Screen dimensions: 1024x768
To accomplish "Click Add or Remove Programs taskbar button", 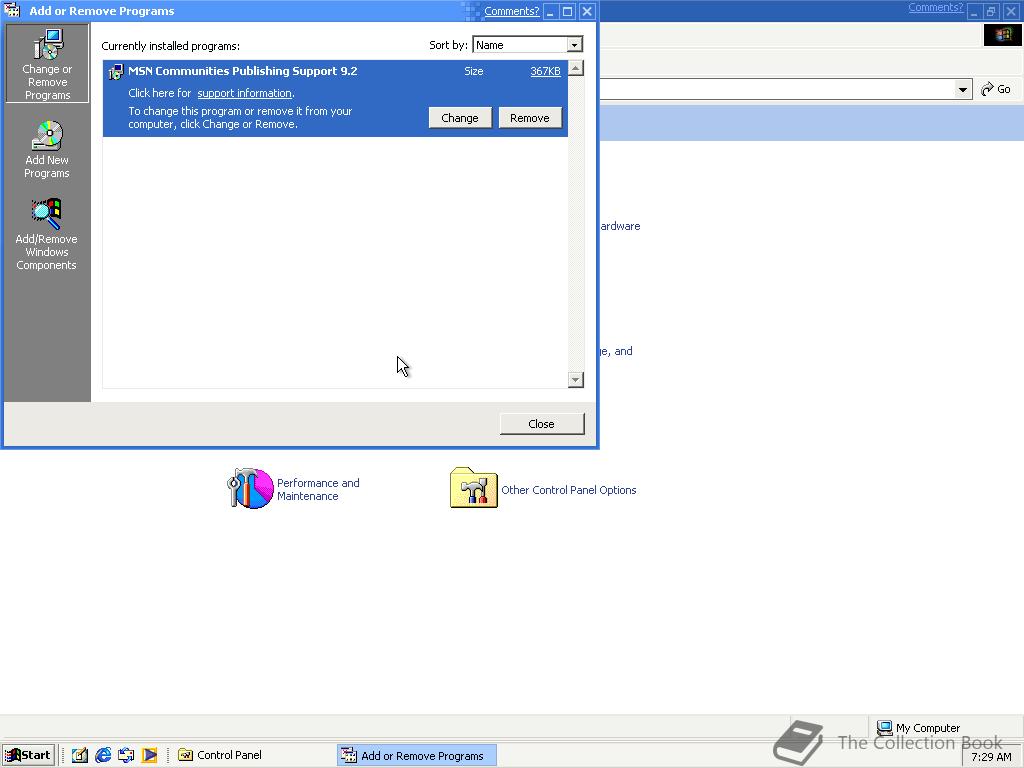I will [x=417, y=756].
